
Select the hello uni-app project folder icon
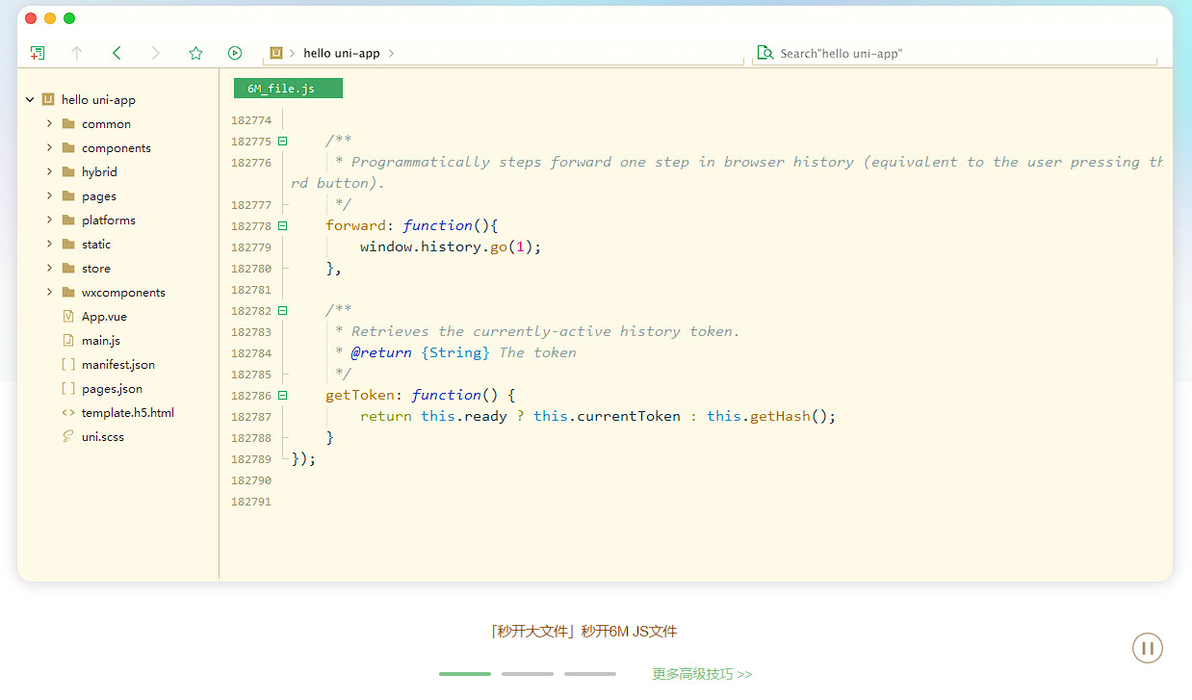click(49, 100)
